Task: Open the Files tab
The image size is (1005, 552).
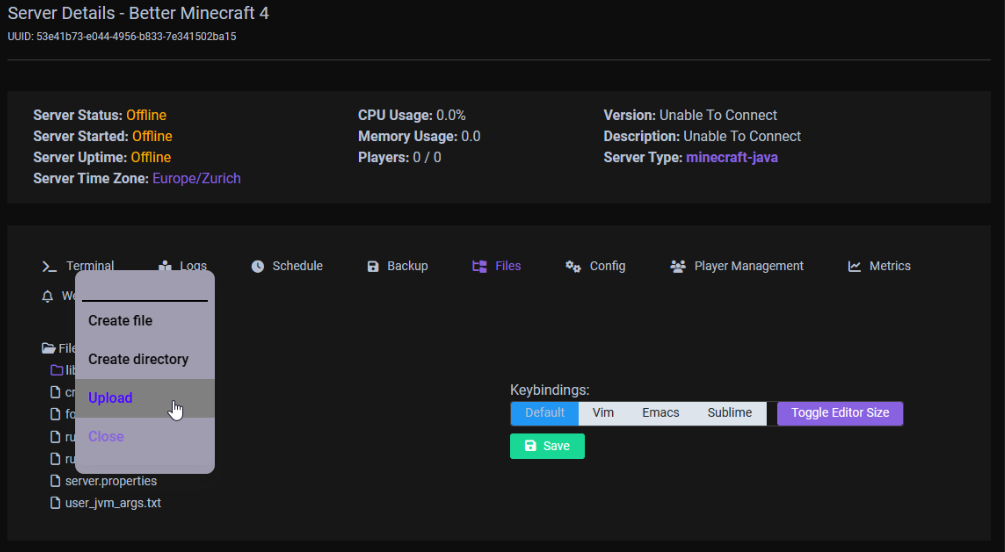Action: click(497, 266)
